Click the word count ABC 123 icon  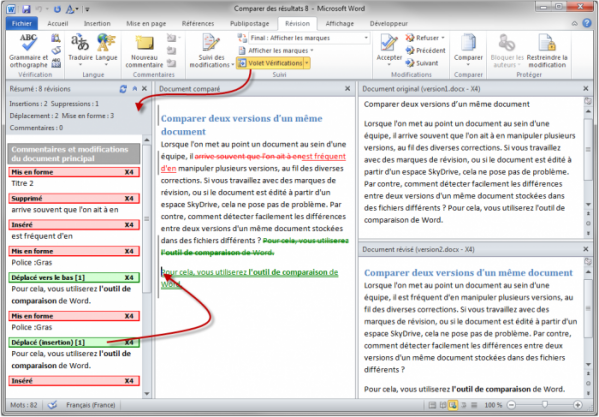tap(56, 63)
